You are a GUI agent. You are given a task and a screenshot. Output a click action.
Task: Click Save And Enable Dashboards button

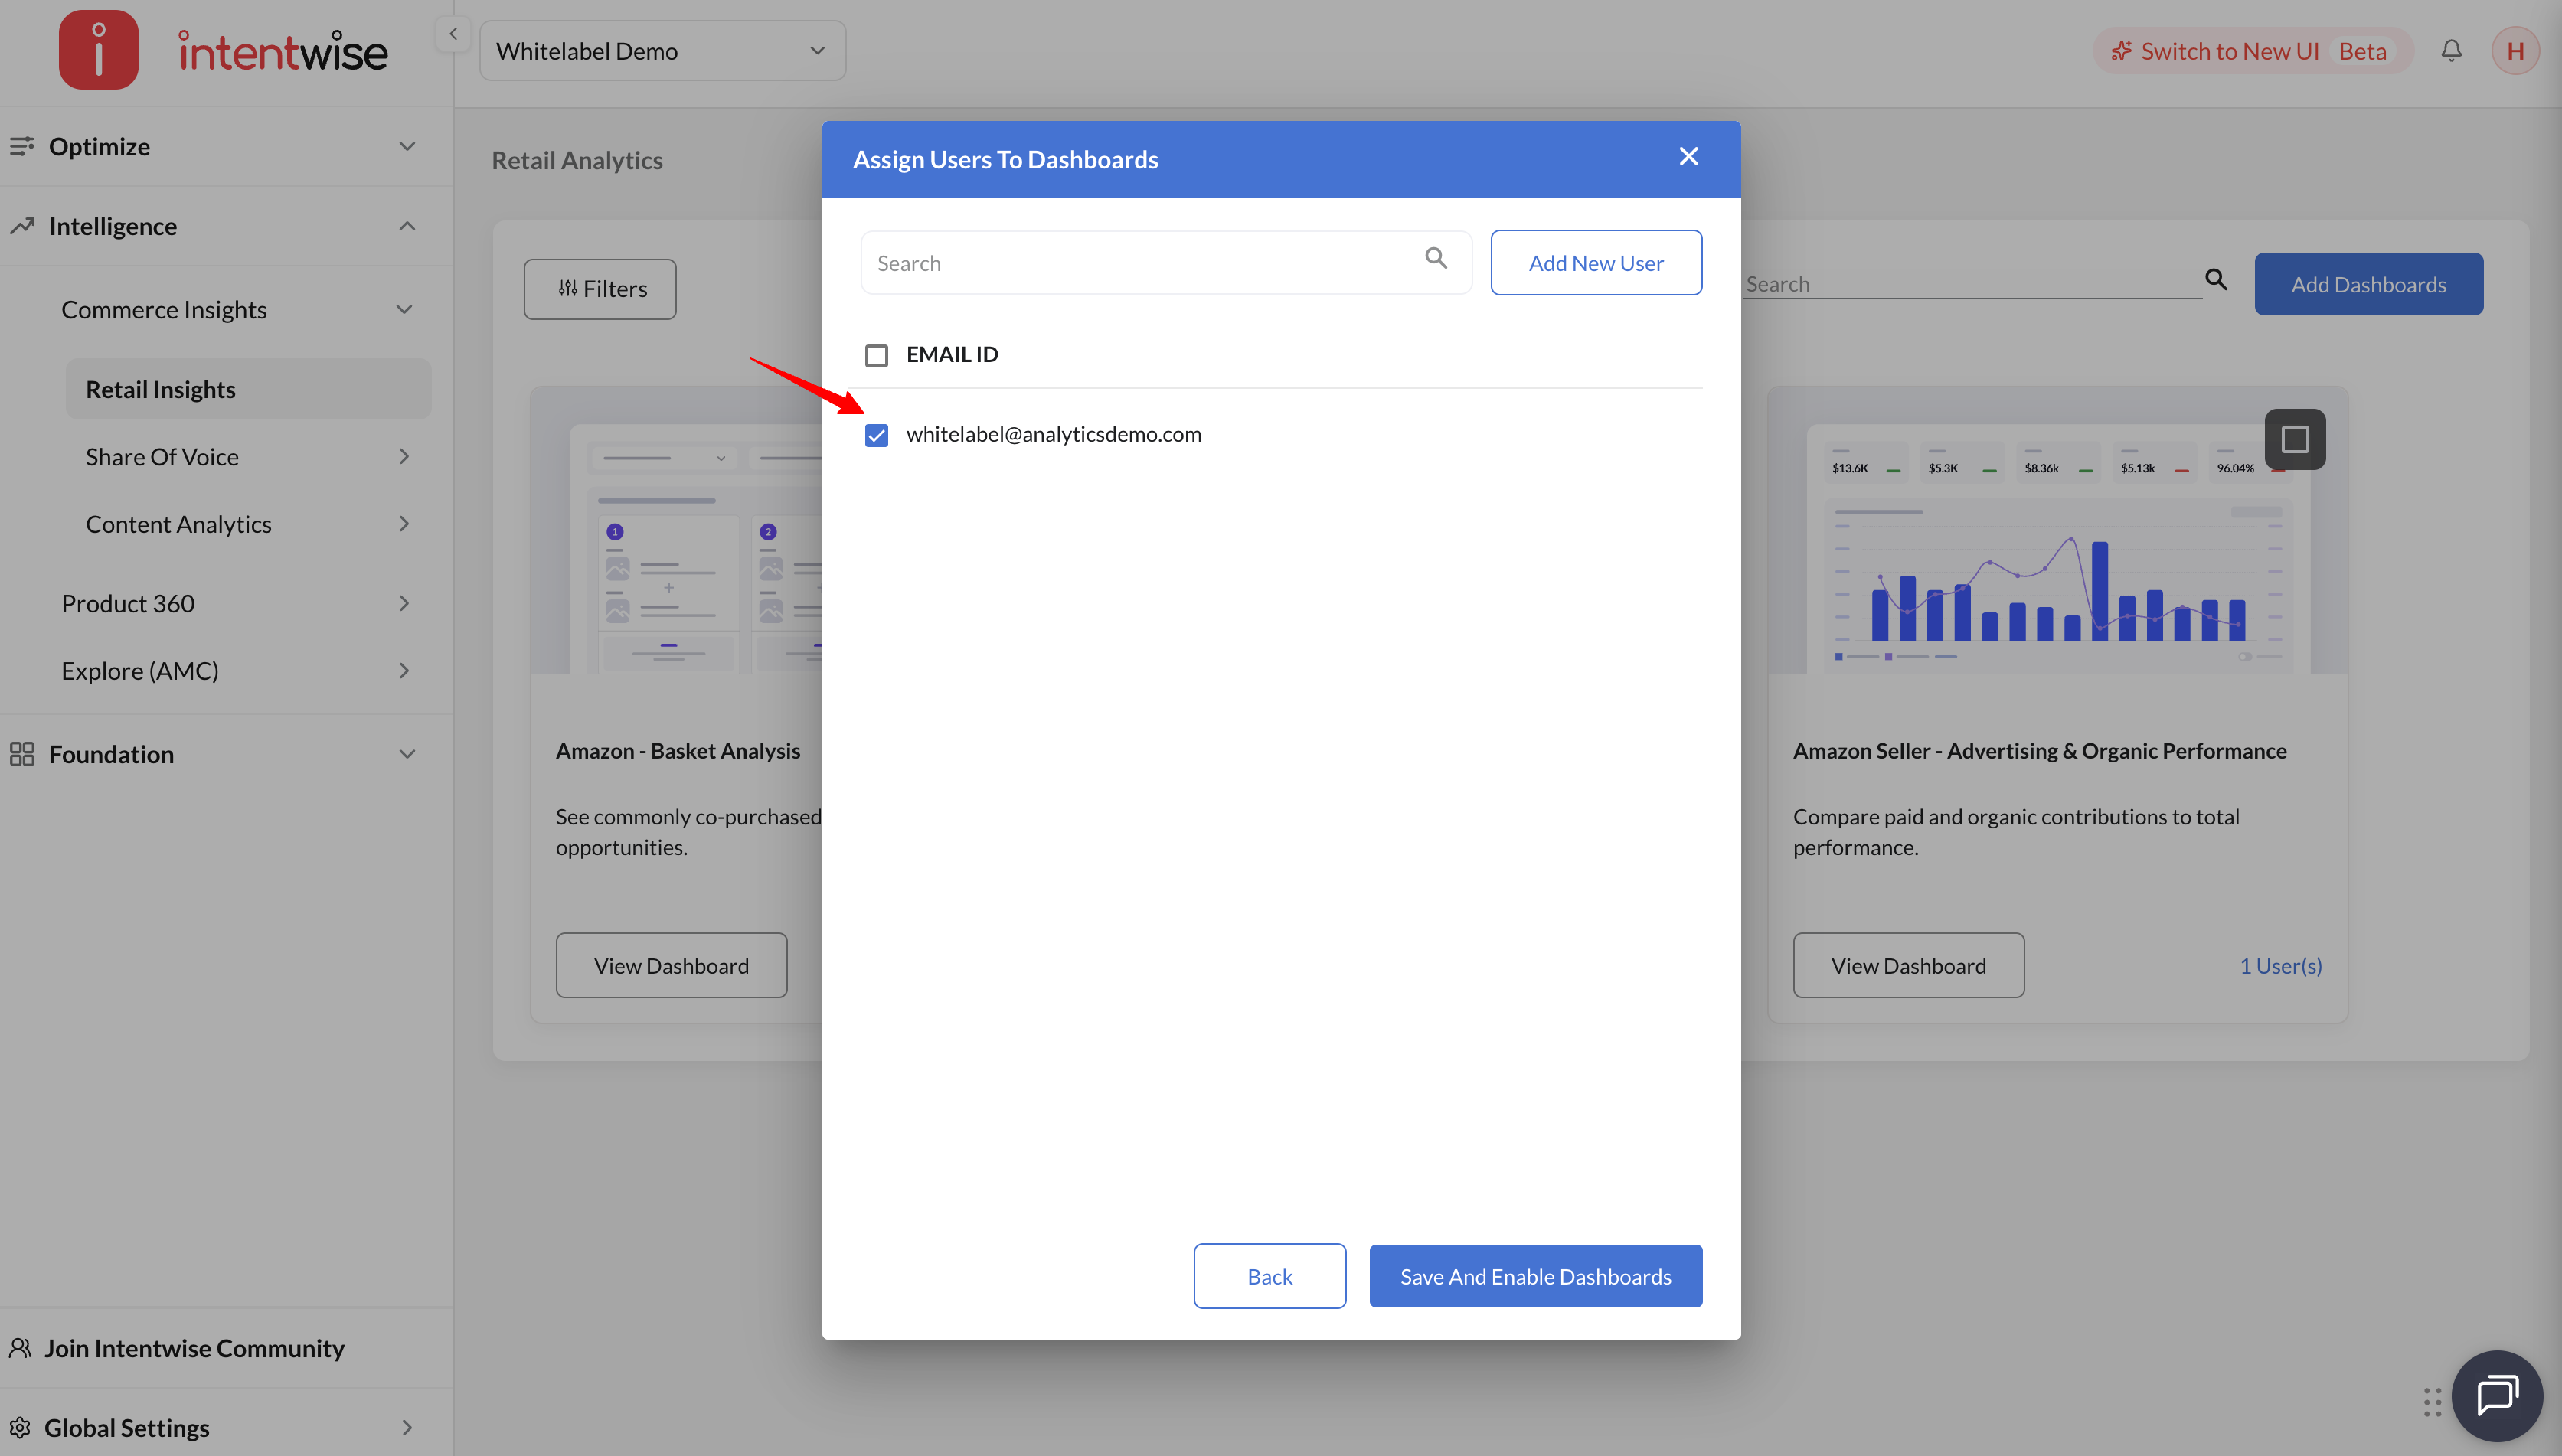coord(1535,1276)
